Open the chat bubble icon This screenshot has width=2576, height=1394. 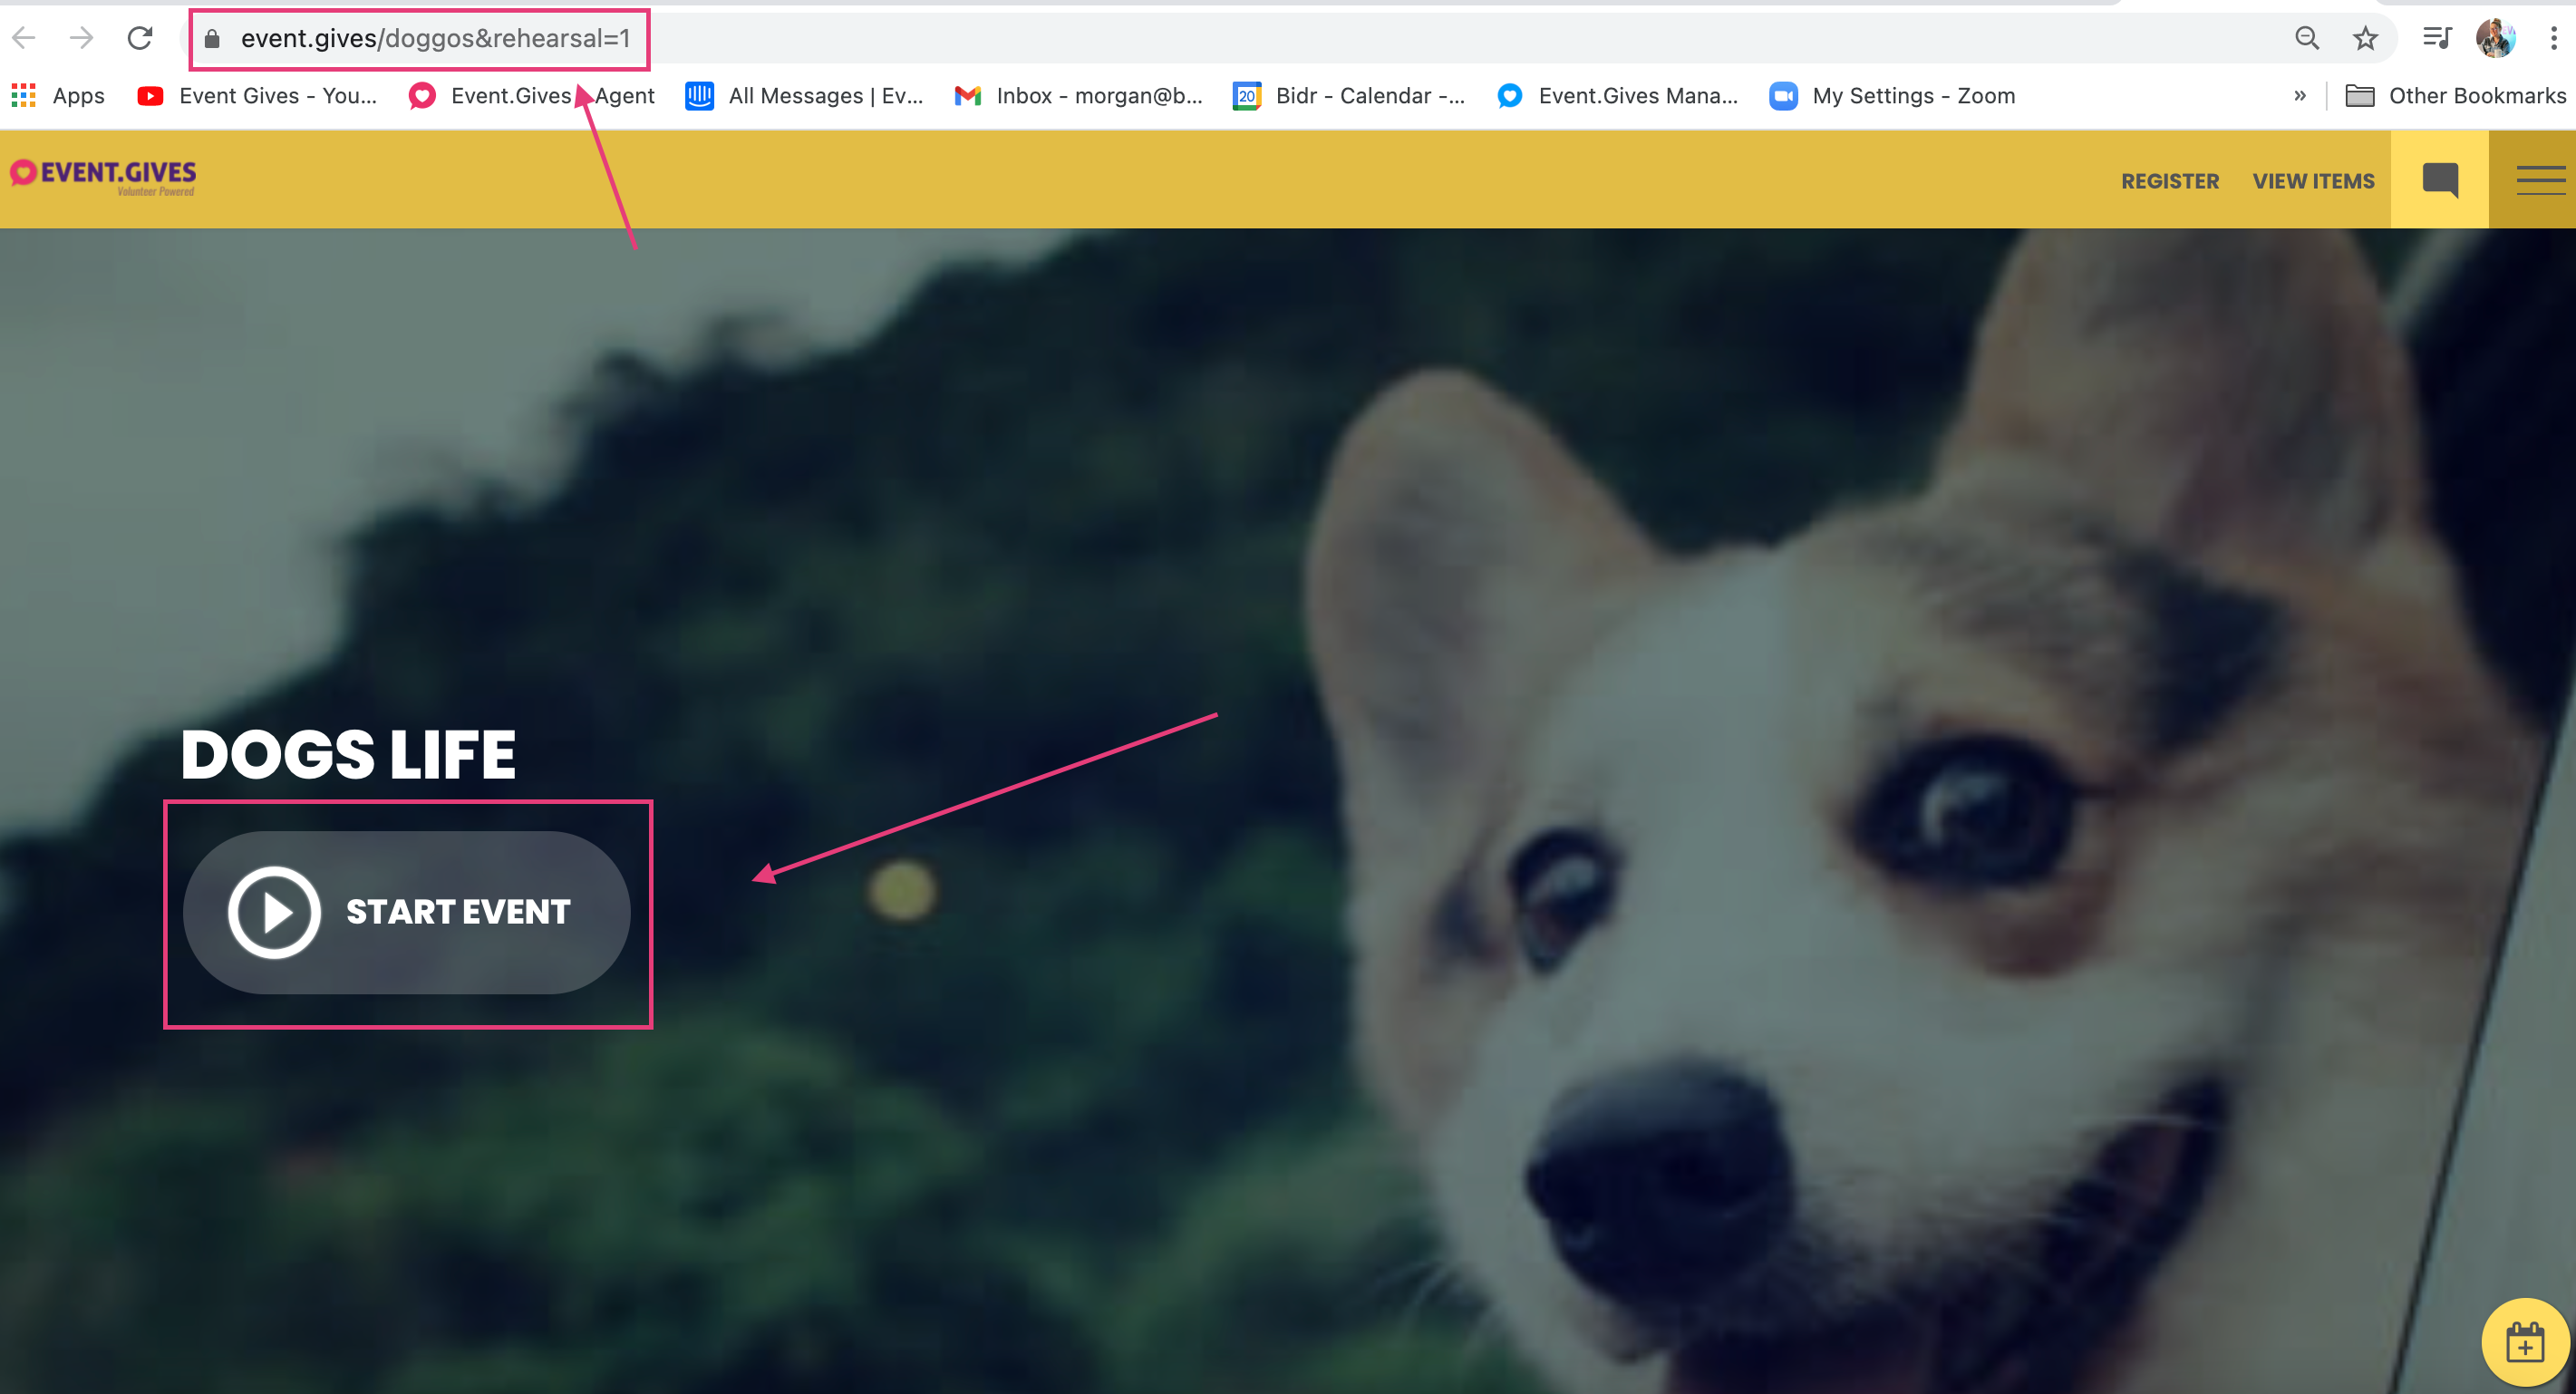(2439, 180)
